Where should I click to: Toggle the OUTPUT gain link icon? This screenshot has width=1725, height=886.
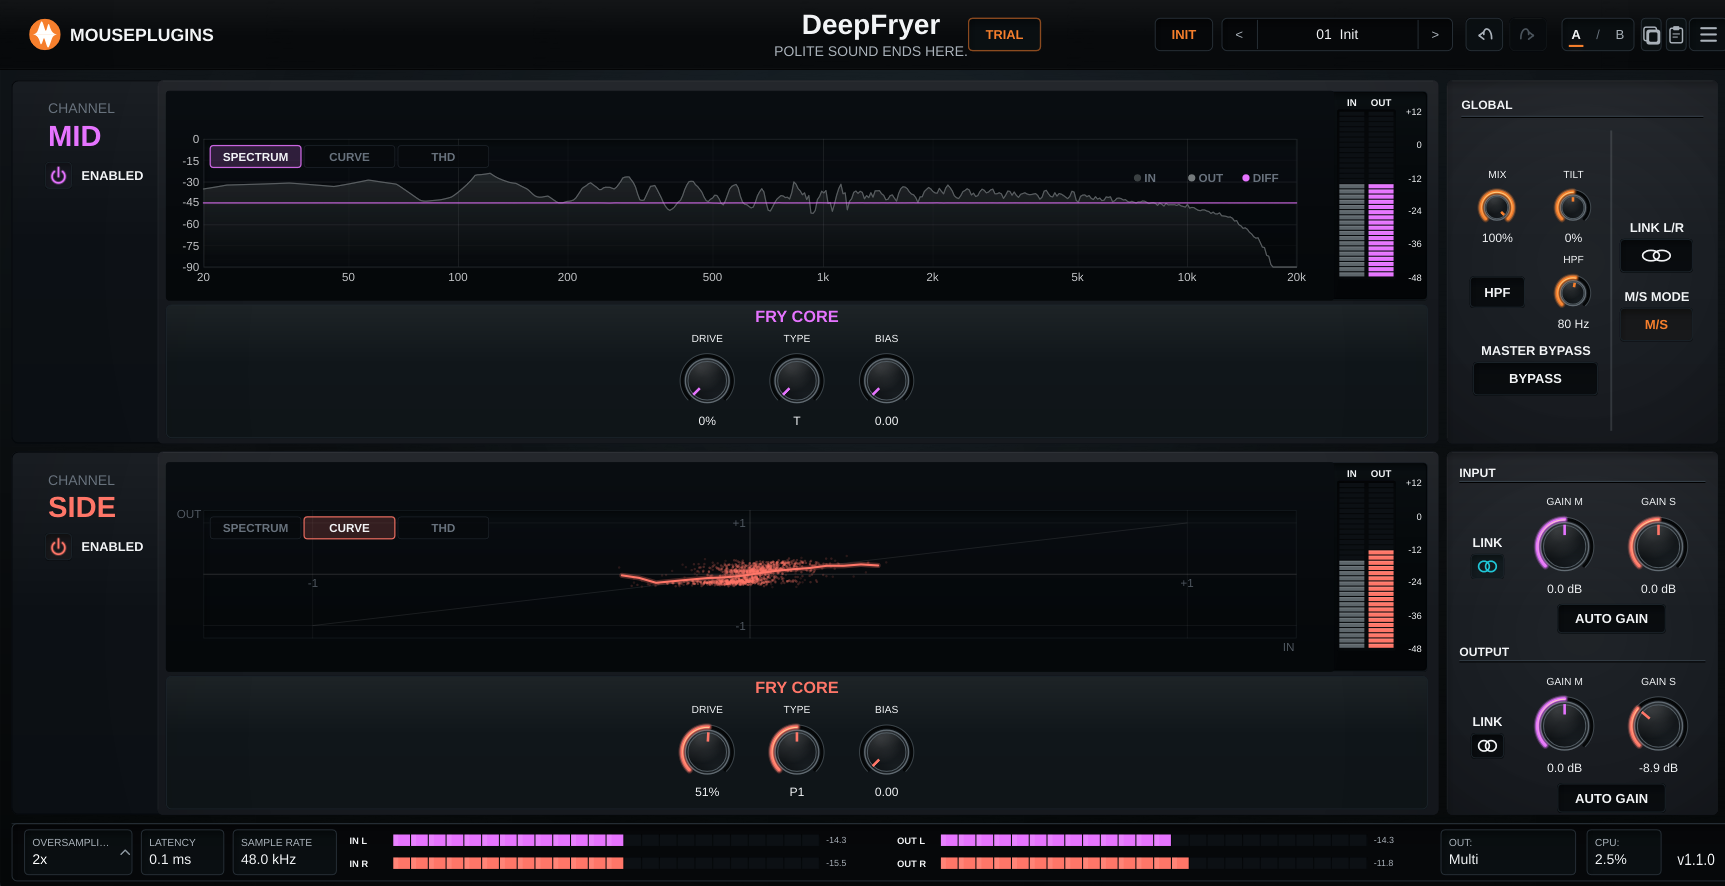click(x=1487, y=746)
